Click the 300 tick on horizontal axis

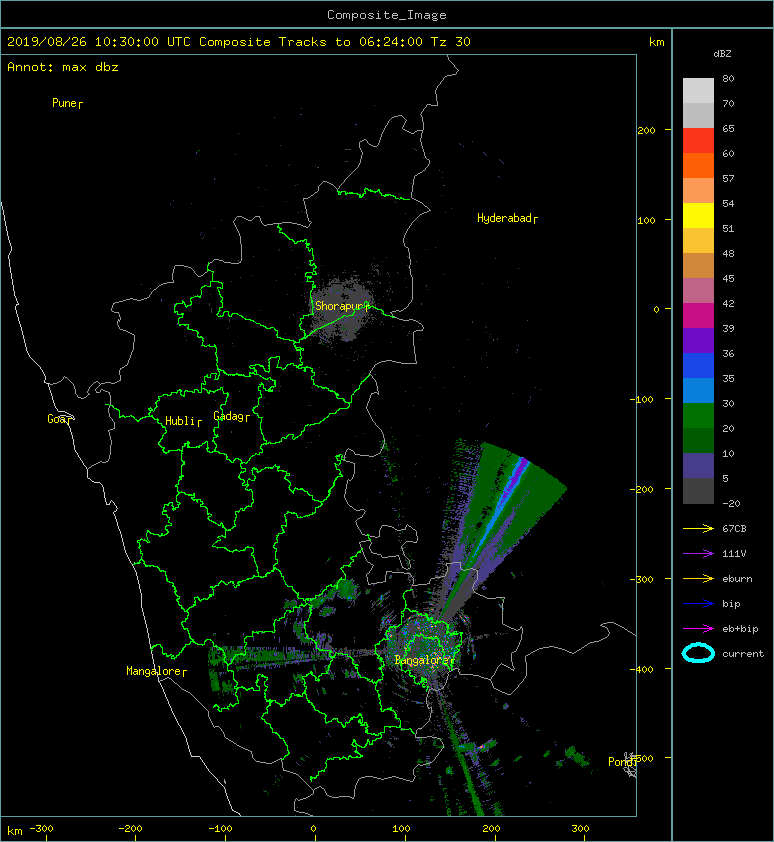580,829
